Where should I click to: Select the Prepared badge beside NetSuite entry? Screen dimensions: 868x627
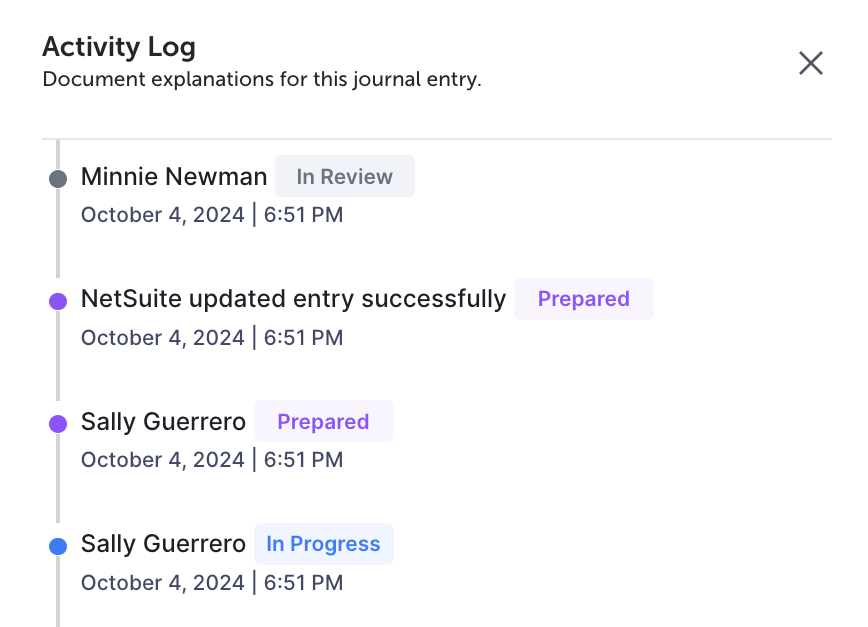(x=584, y=298)
